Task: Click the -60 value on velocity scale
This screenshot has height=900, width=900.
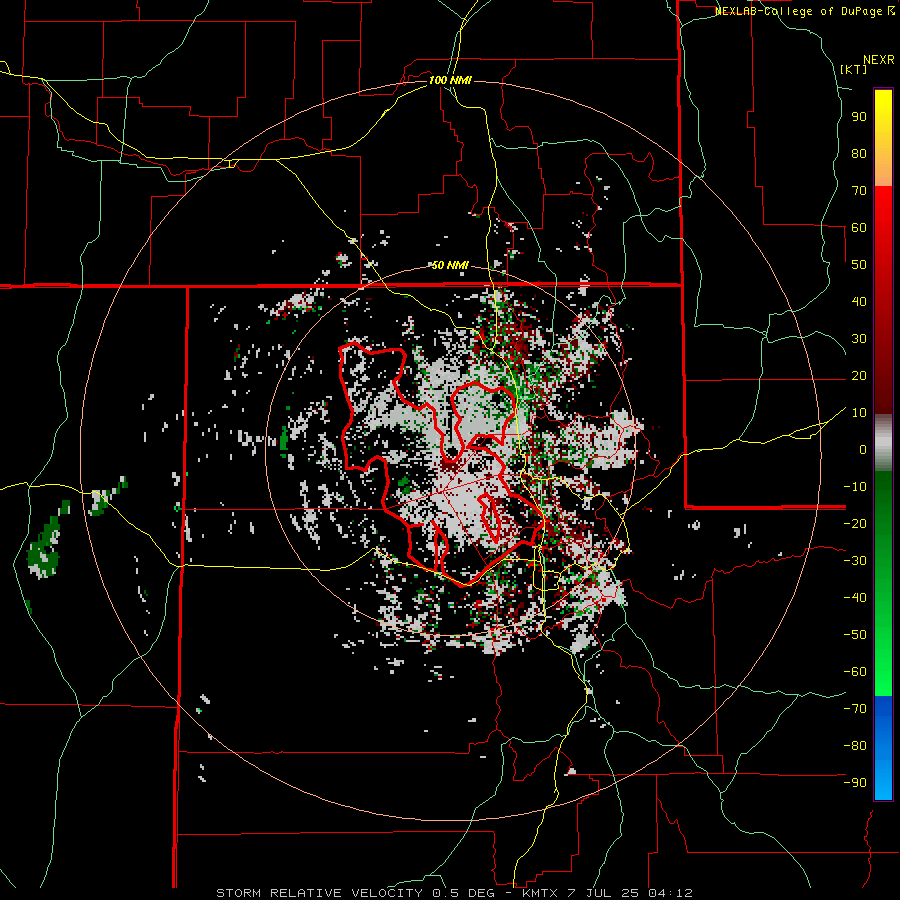Action: (855, 672)
